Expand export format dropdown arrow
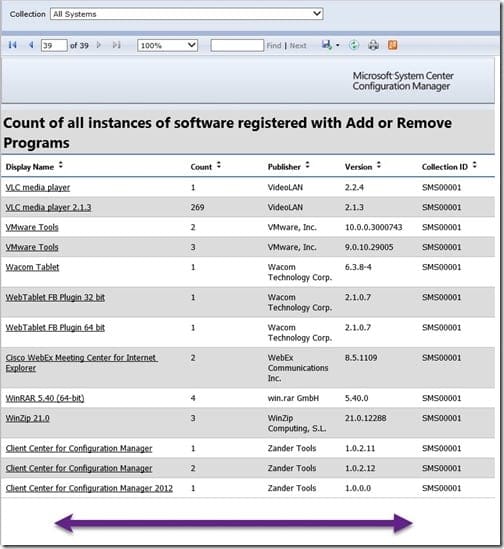 (338, 46)
